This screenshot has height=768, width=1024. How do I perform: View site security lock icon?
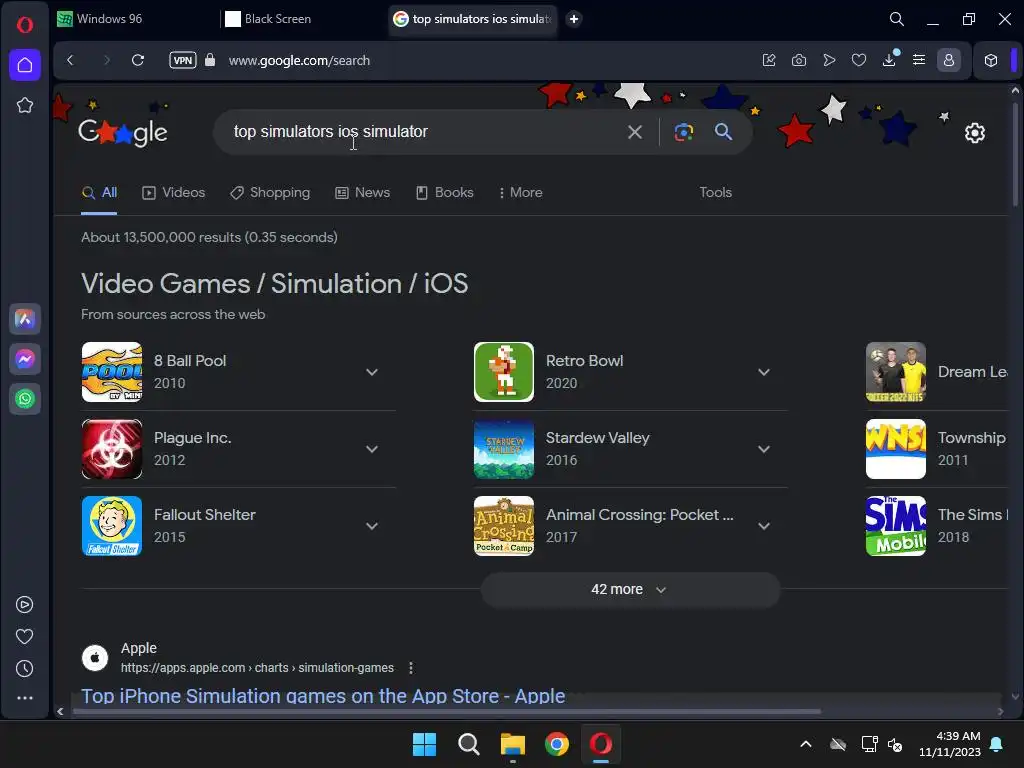210,60
